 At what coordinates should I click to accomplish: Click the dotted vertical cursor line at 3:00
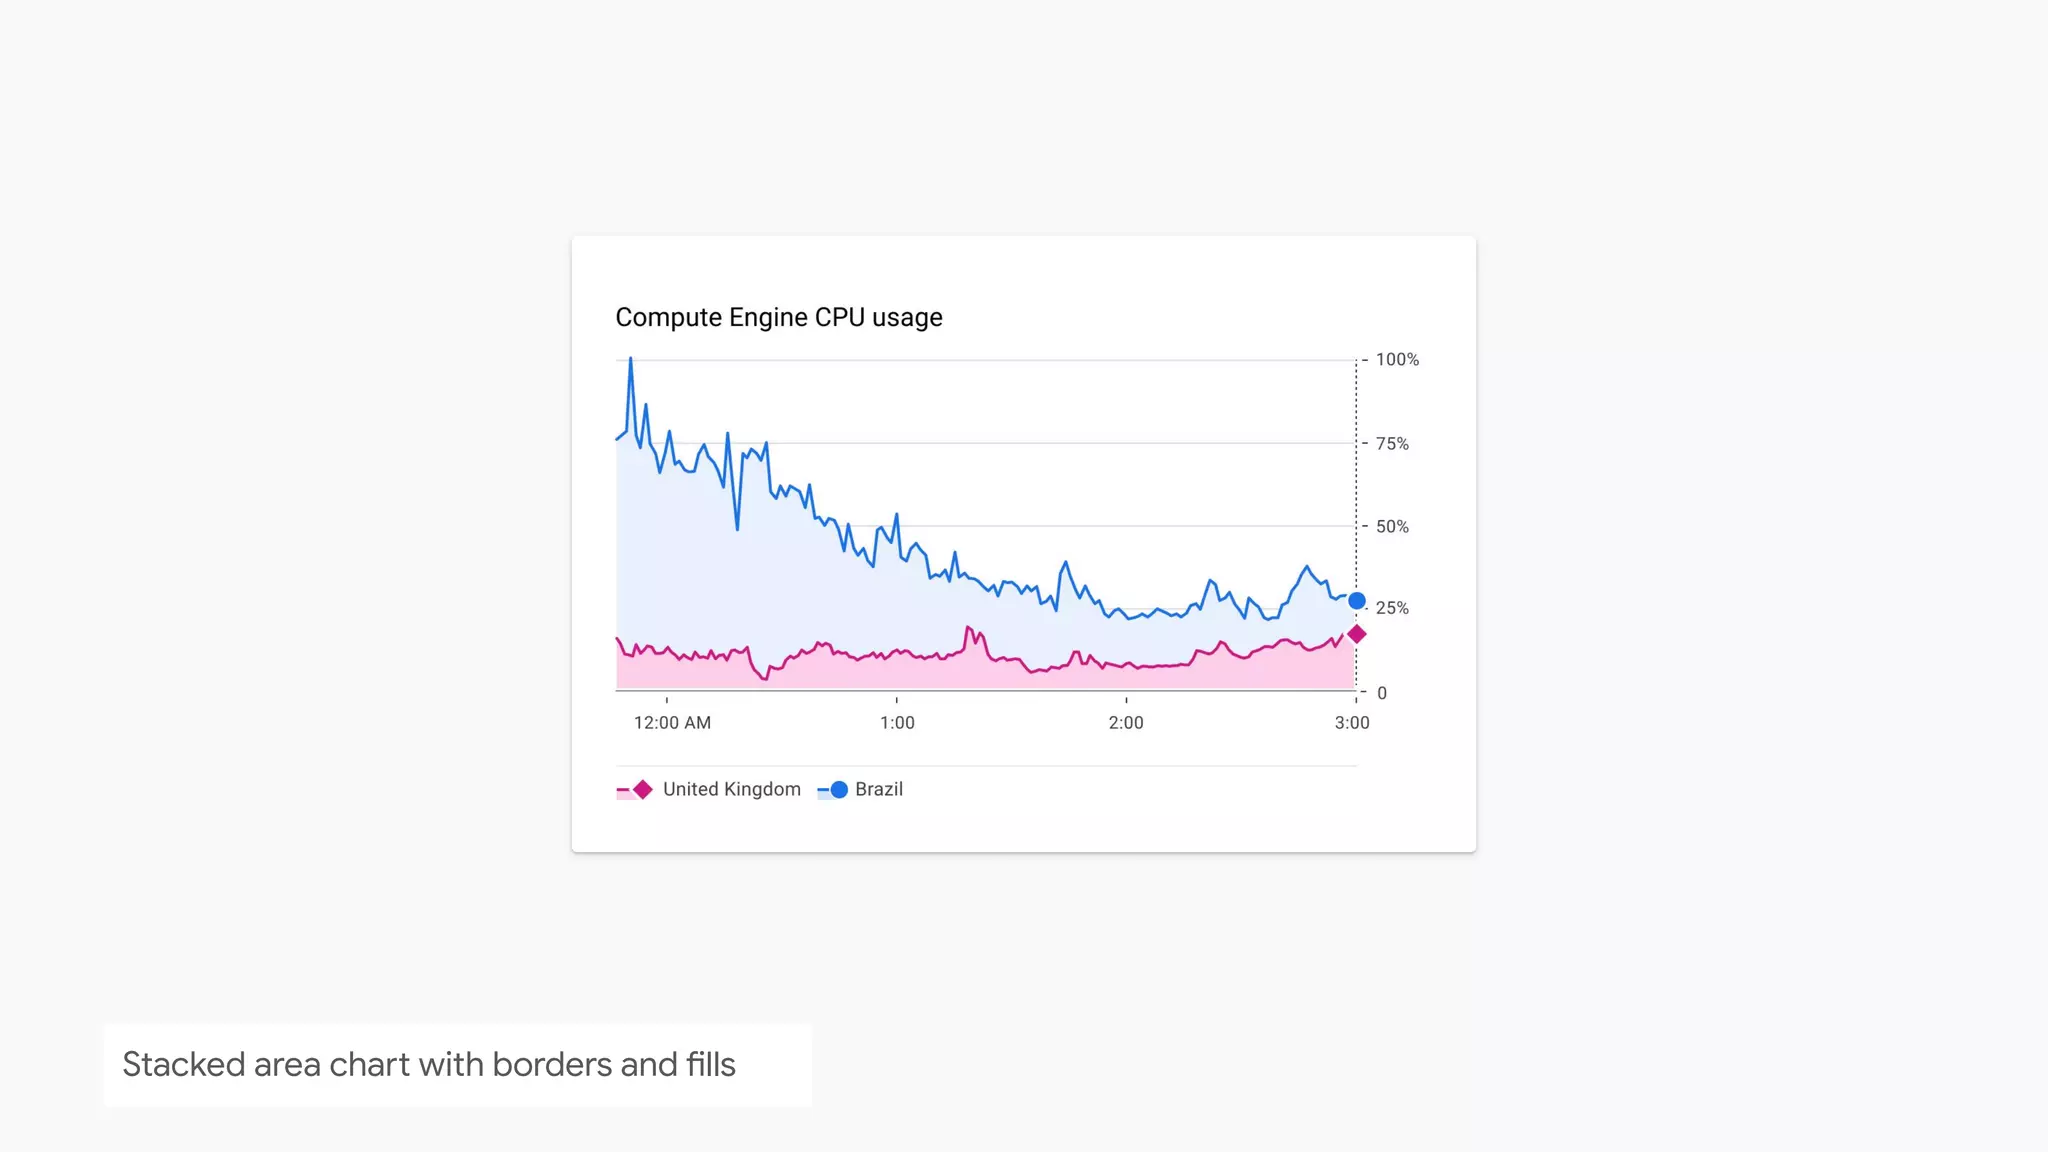1356,480
